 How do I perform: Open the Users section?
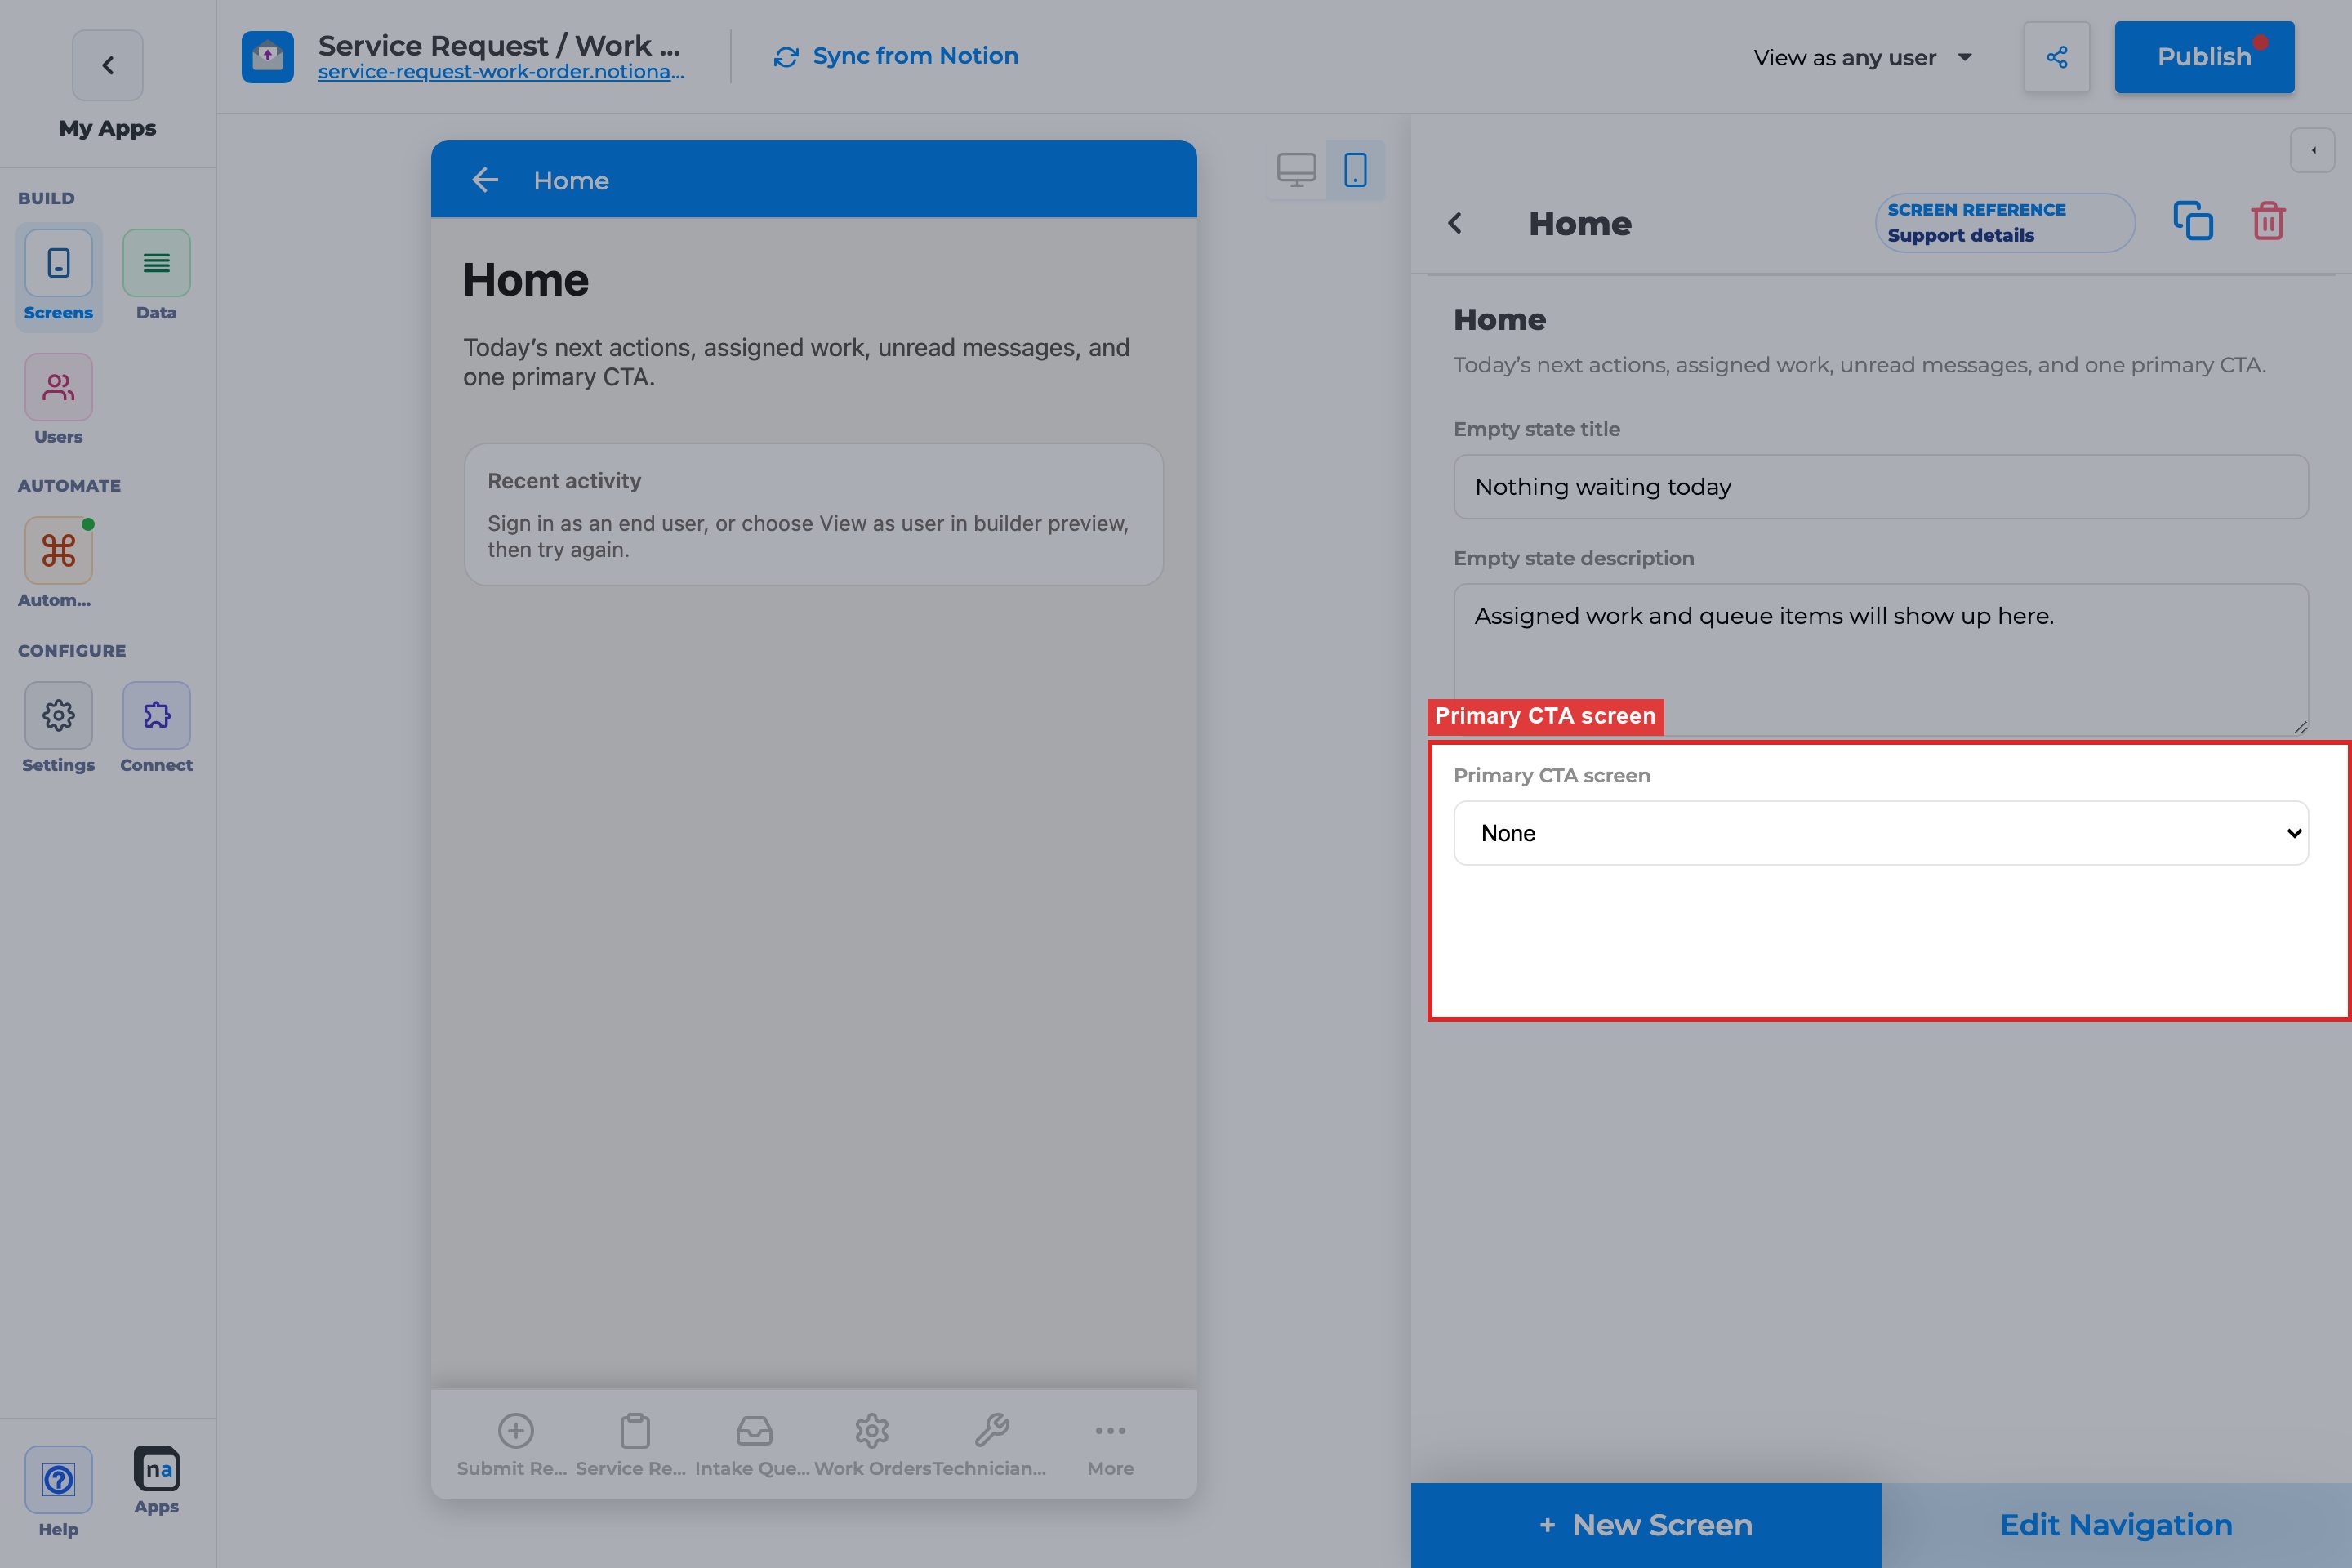point(58,400)
